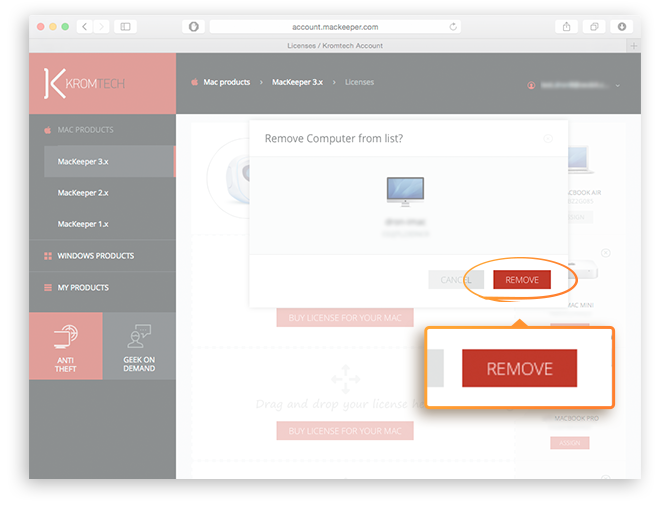Click the iMac computer thumbnail in dialog
Image resolution: width=664 pixels, height=514 pixels.
click(x=405, y=192)
